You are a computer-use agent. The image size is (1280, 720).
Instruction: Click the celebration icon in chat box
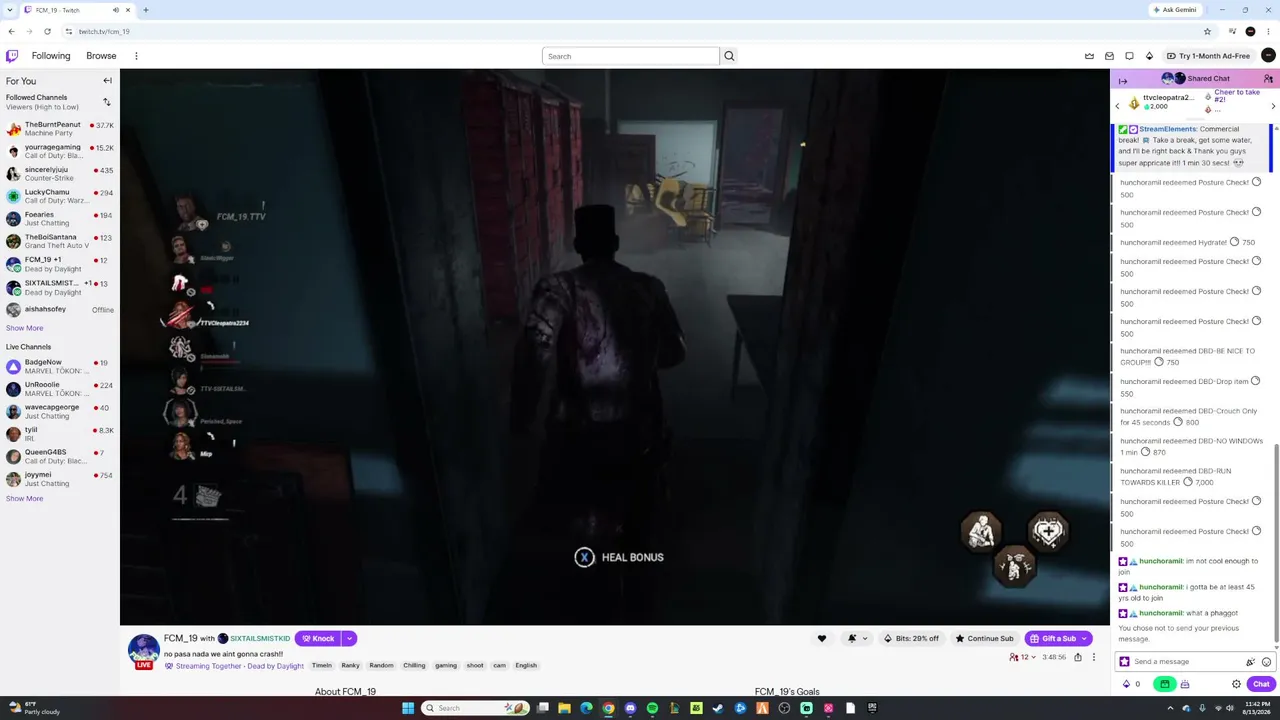pyautogui.click(x=1250, y=662)
